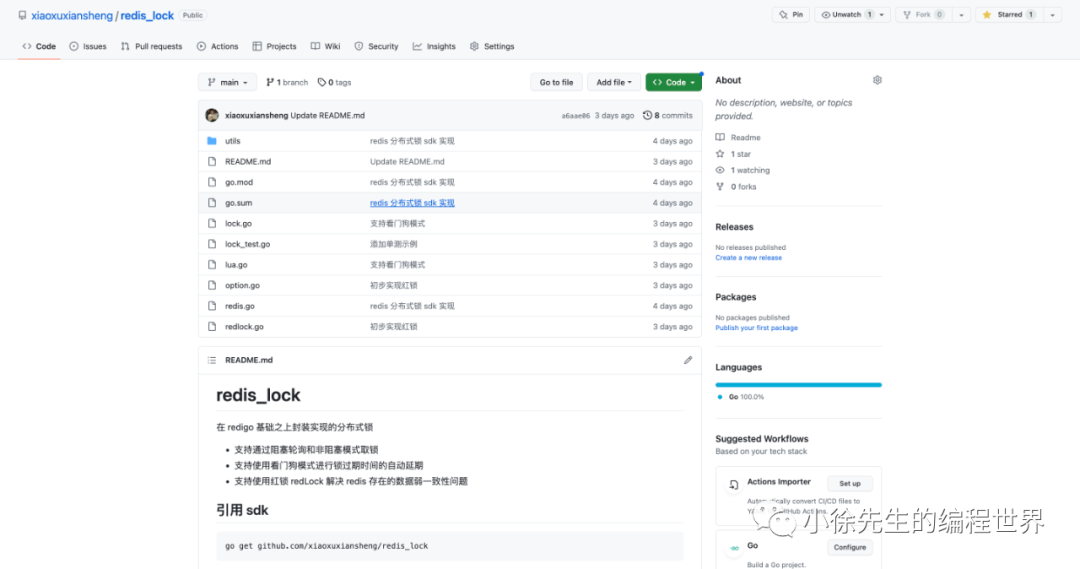The width and height of the screenshot is (1080, 569).
Task: Open the go.mod file
Action: (239, 182)
